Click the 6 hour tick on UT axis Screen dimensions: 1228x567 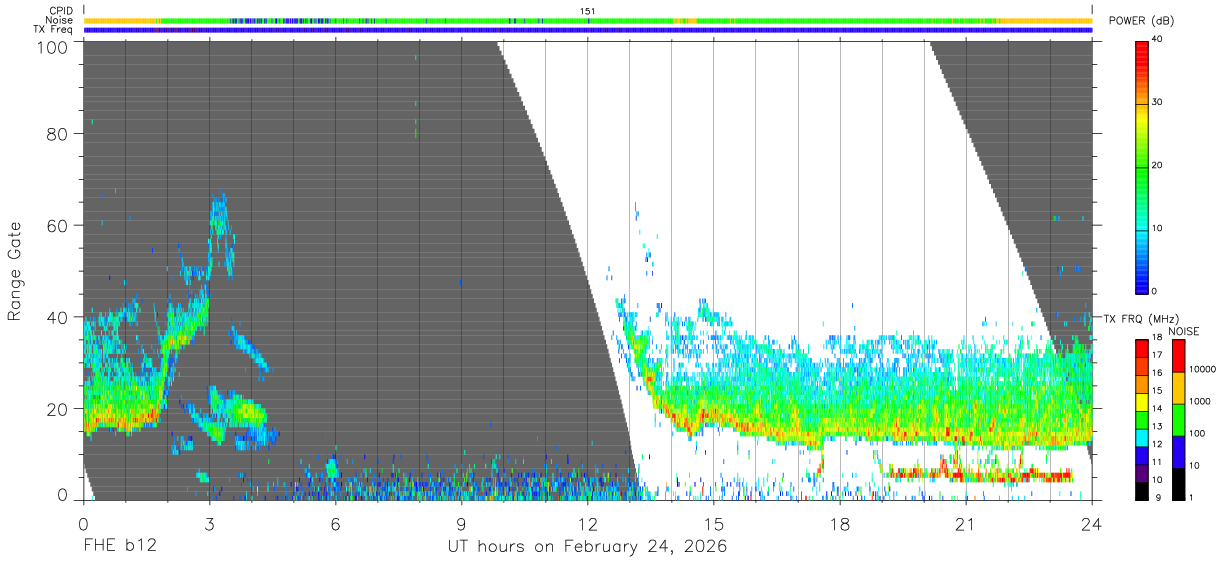click(x=335, y=523)
